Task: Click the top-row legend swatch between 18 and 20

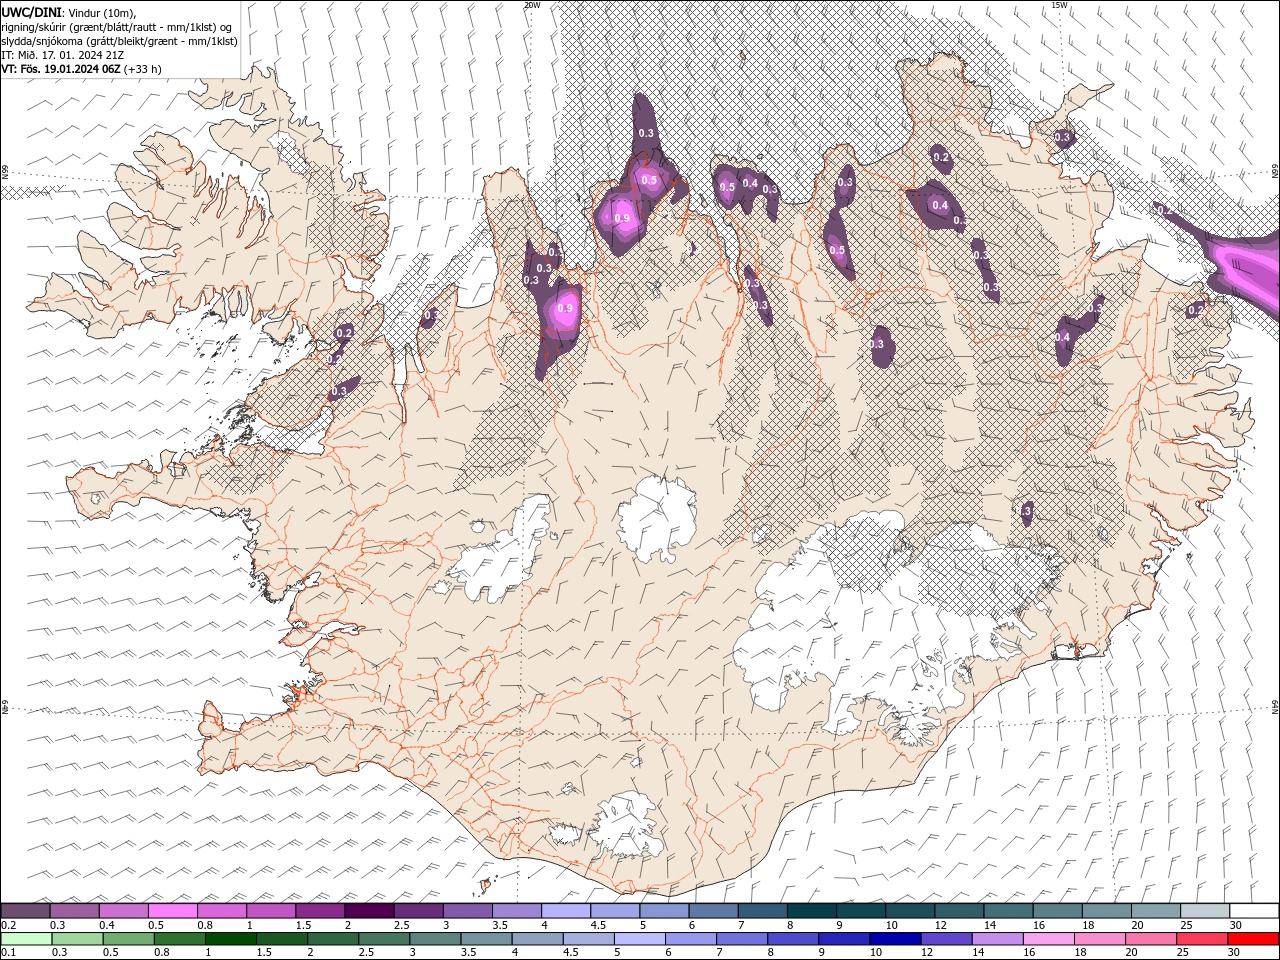Action: (x=1106, y=911)
